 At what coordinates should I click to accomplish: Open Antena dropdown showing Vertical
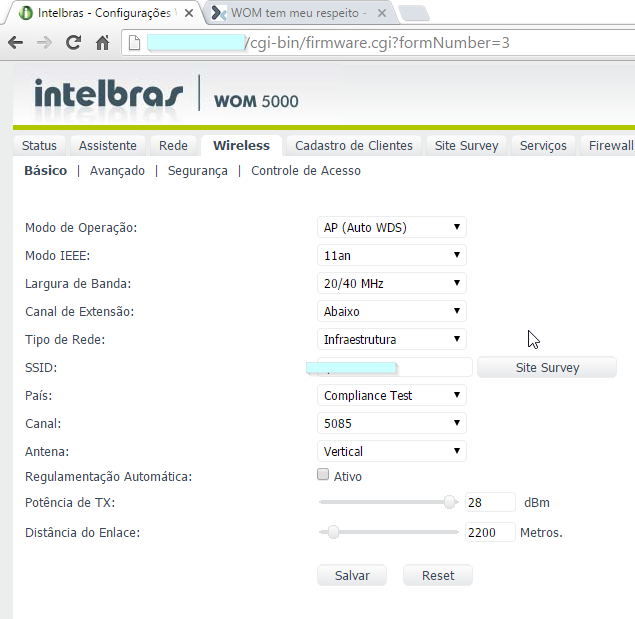click(392, 451)
